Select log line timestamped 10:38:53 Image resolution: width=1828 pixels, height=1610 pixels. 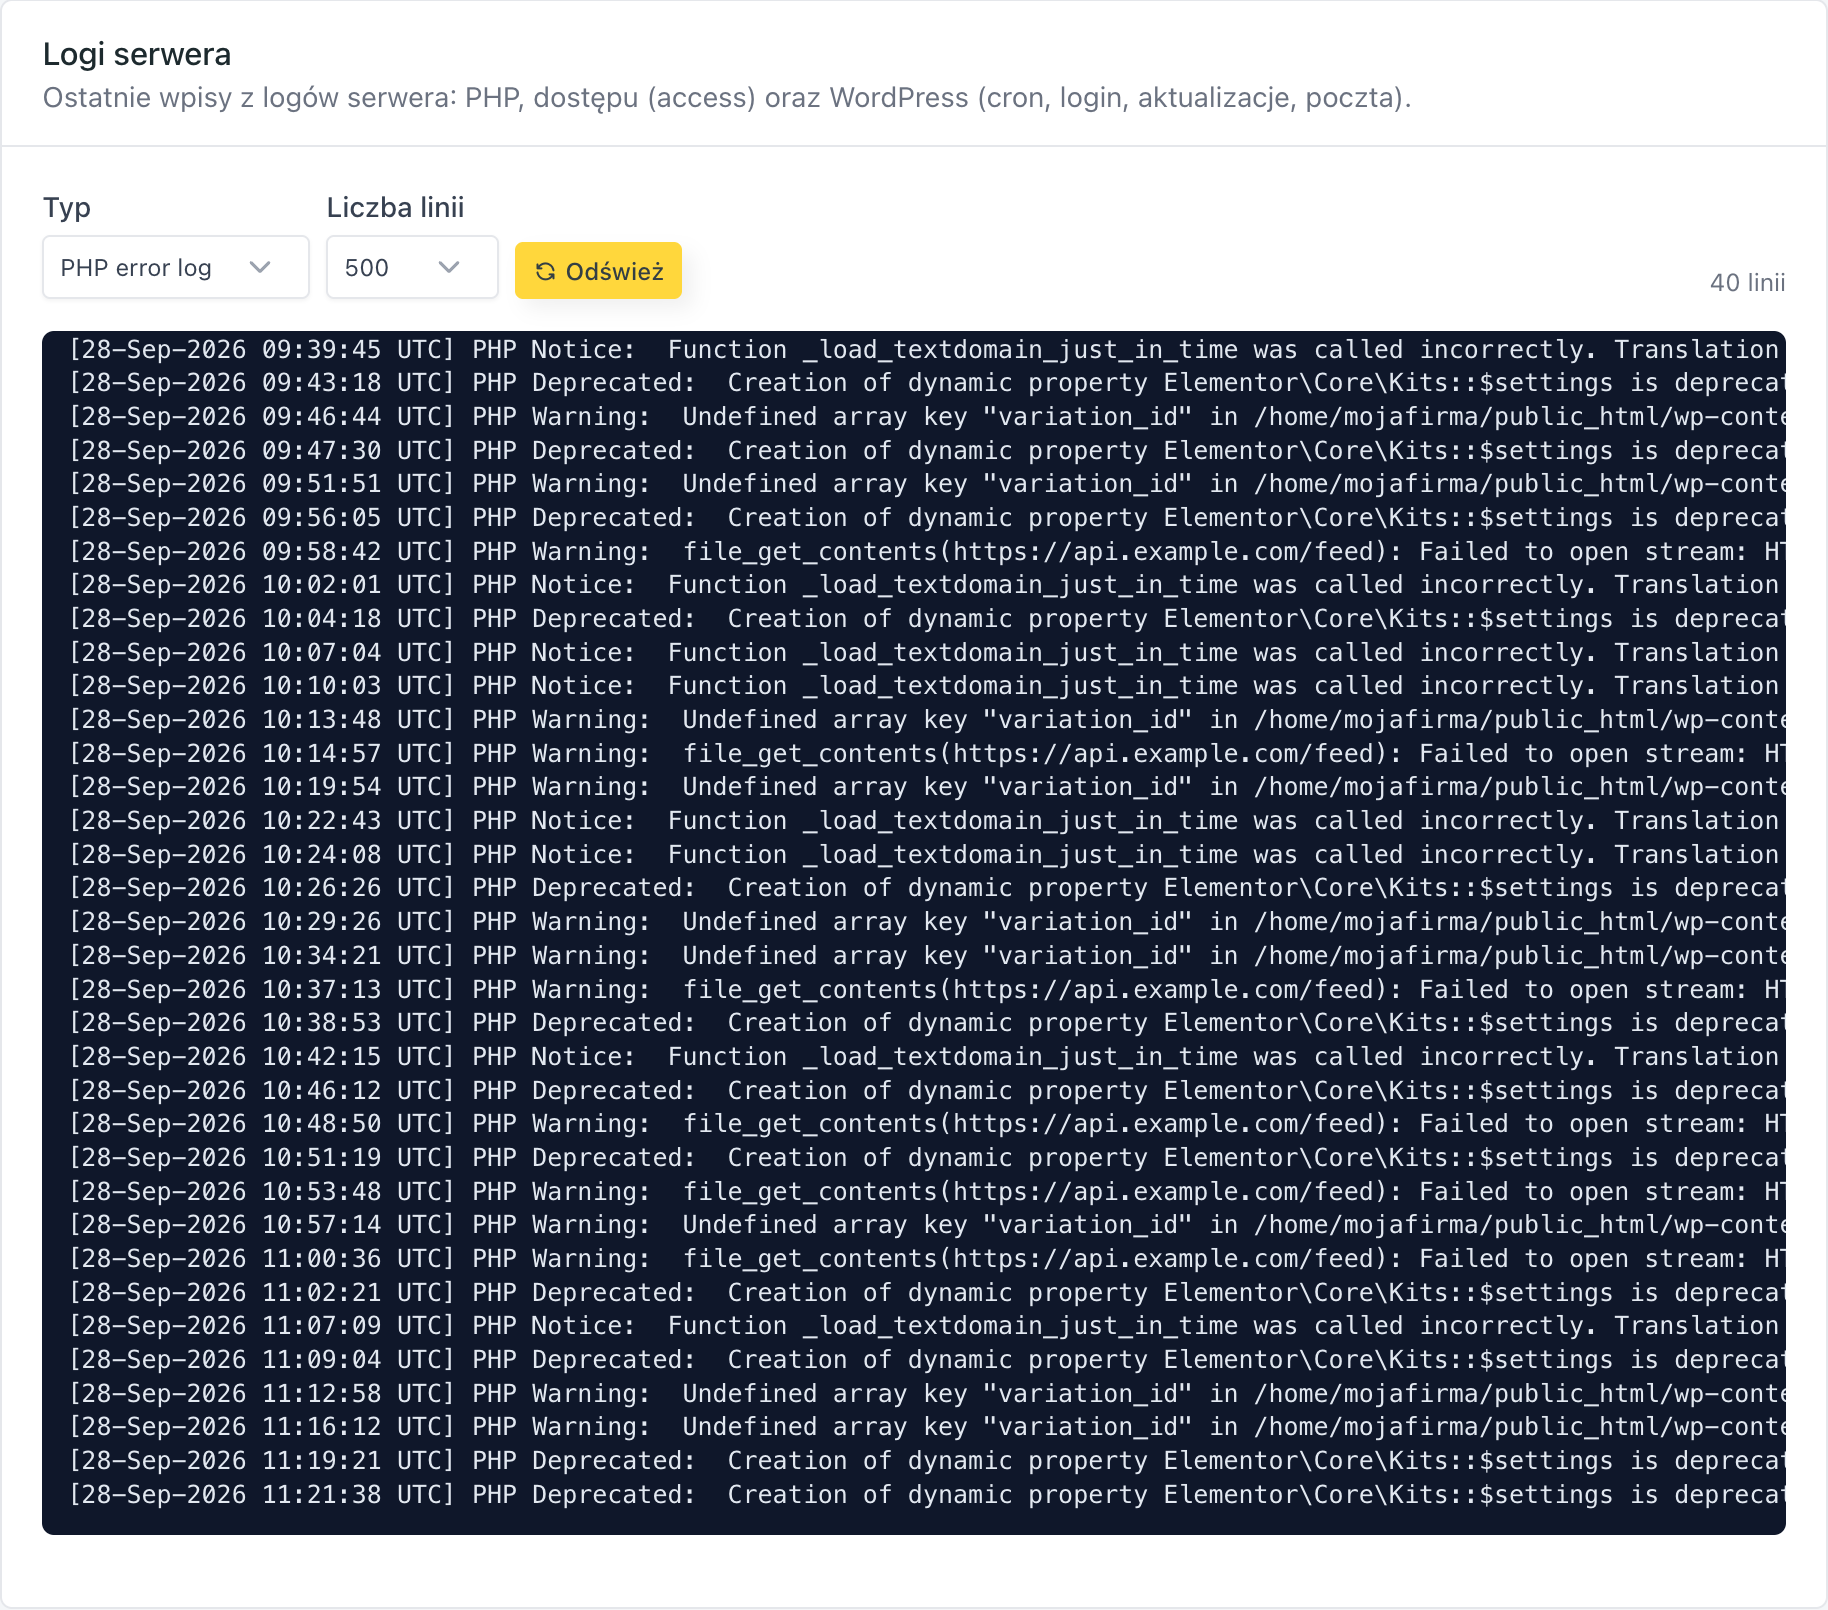pos(927,1023)
